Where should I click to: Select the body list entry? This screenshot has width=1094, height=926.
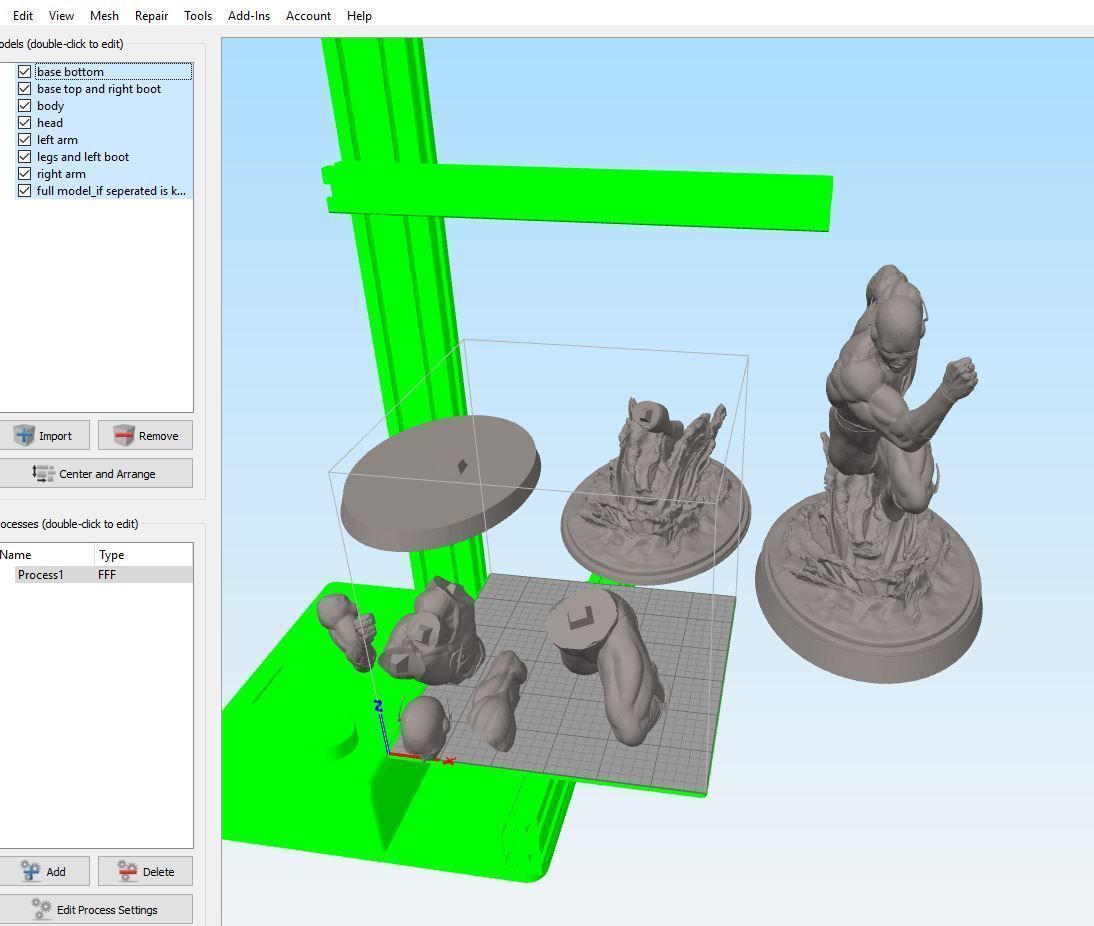pyautogui.click(x=50, y=105)
